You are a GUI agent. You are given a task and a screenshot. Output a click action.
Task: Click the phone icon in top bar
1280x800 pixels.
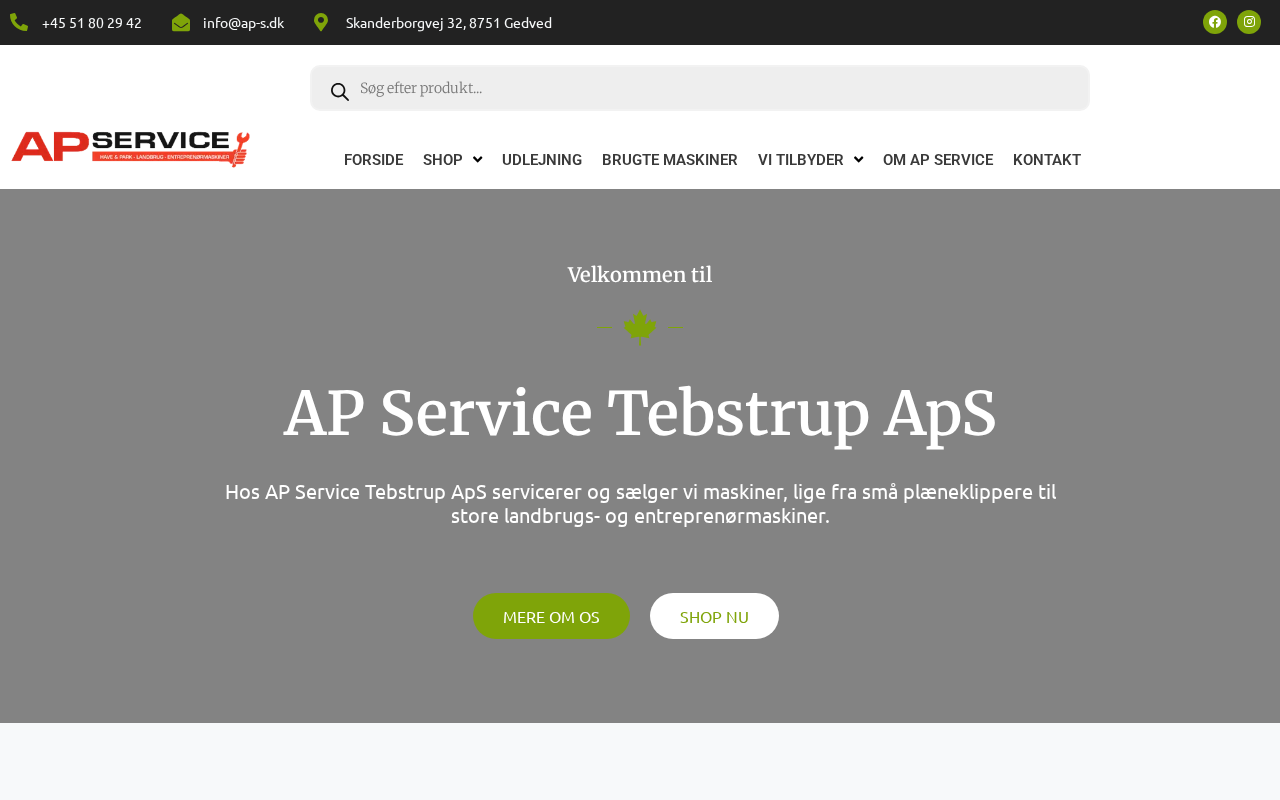click(x=19, y=22)
